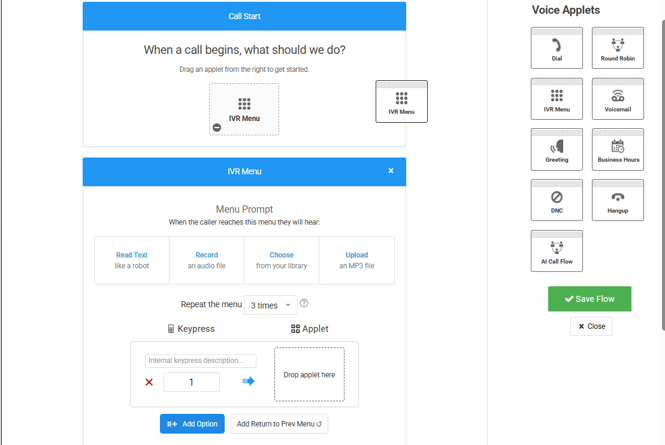The image size is (665, 445).
Task: Click help icon beside repeat dropdown
Action: pyautogui.click(x=304, y=303)
